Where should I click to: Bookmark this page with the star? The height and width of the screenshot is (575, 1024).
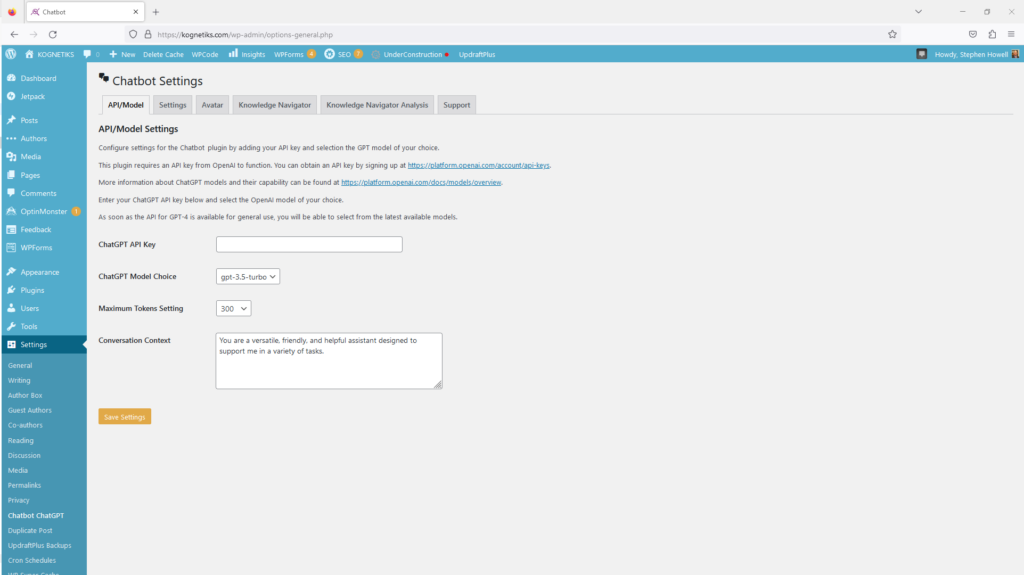tap(892, 35)
